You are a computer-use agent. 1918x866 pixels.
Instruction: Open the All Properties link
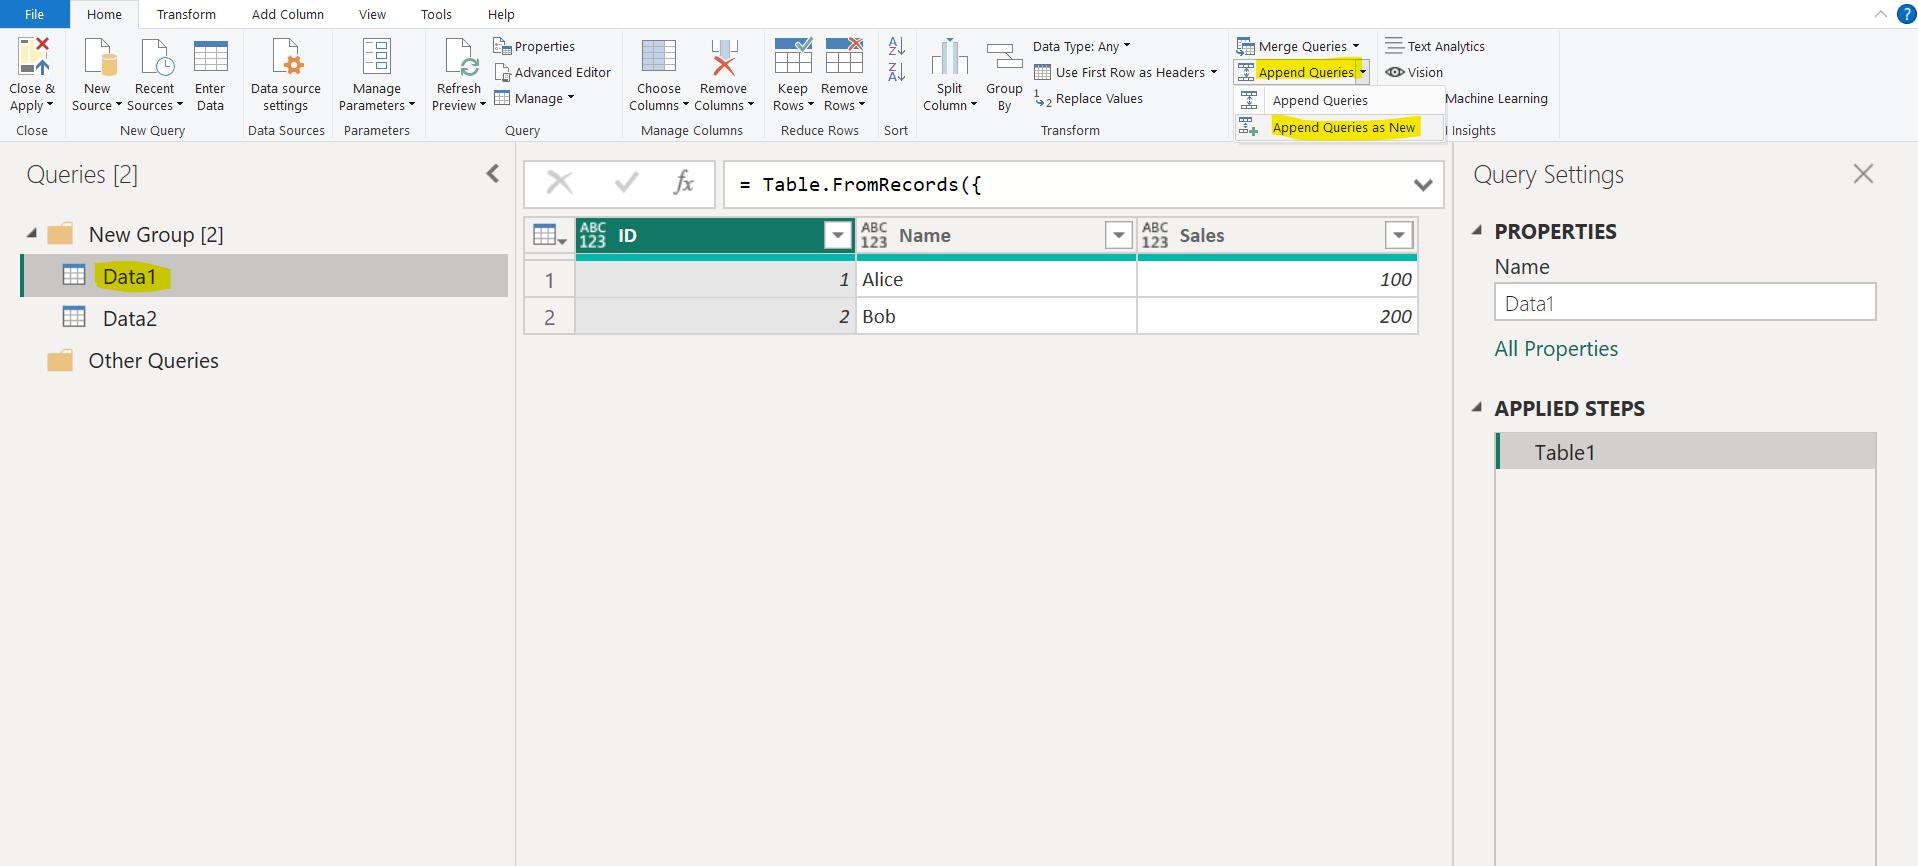[x=1555, y=349]
